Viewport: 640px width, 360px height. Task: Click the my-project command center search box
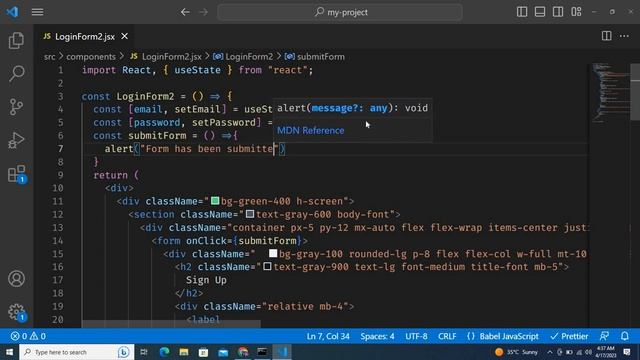click(x=340, y=12)
